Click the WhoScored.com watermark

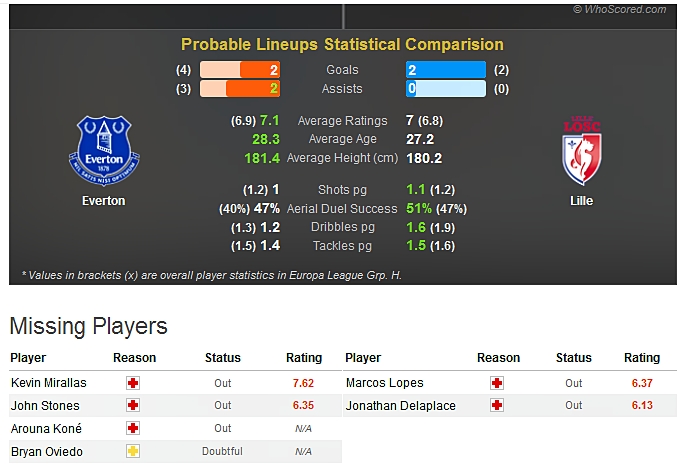pyautogui.click(x=620, y=10)
